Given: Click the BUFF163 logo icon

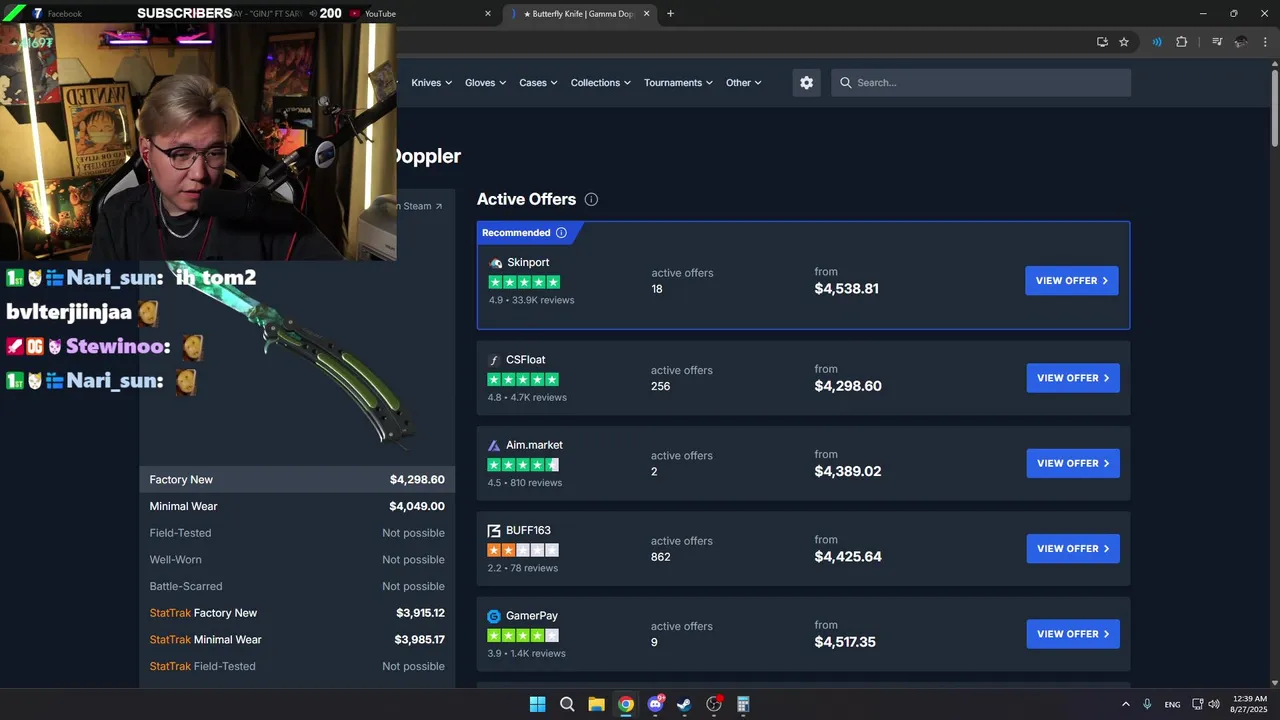Looking at the screenshot, I should pos(494,531).
